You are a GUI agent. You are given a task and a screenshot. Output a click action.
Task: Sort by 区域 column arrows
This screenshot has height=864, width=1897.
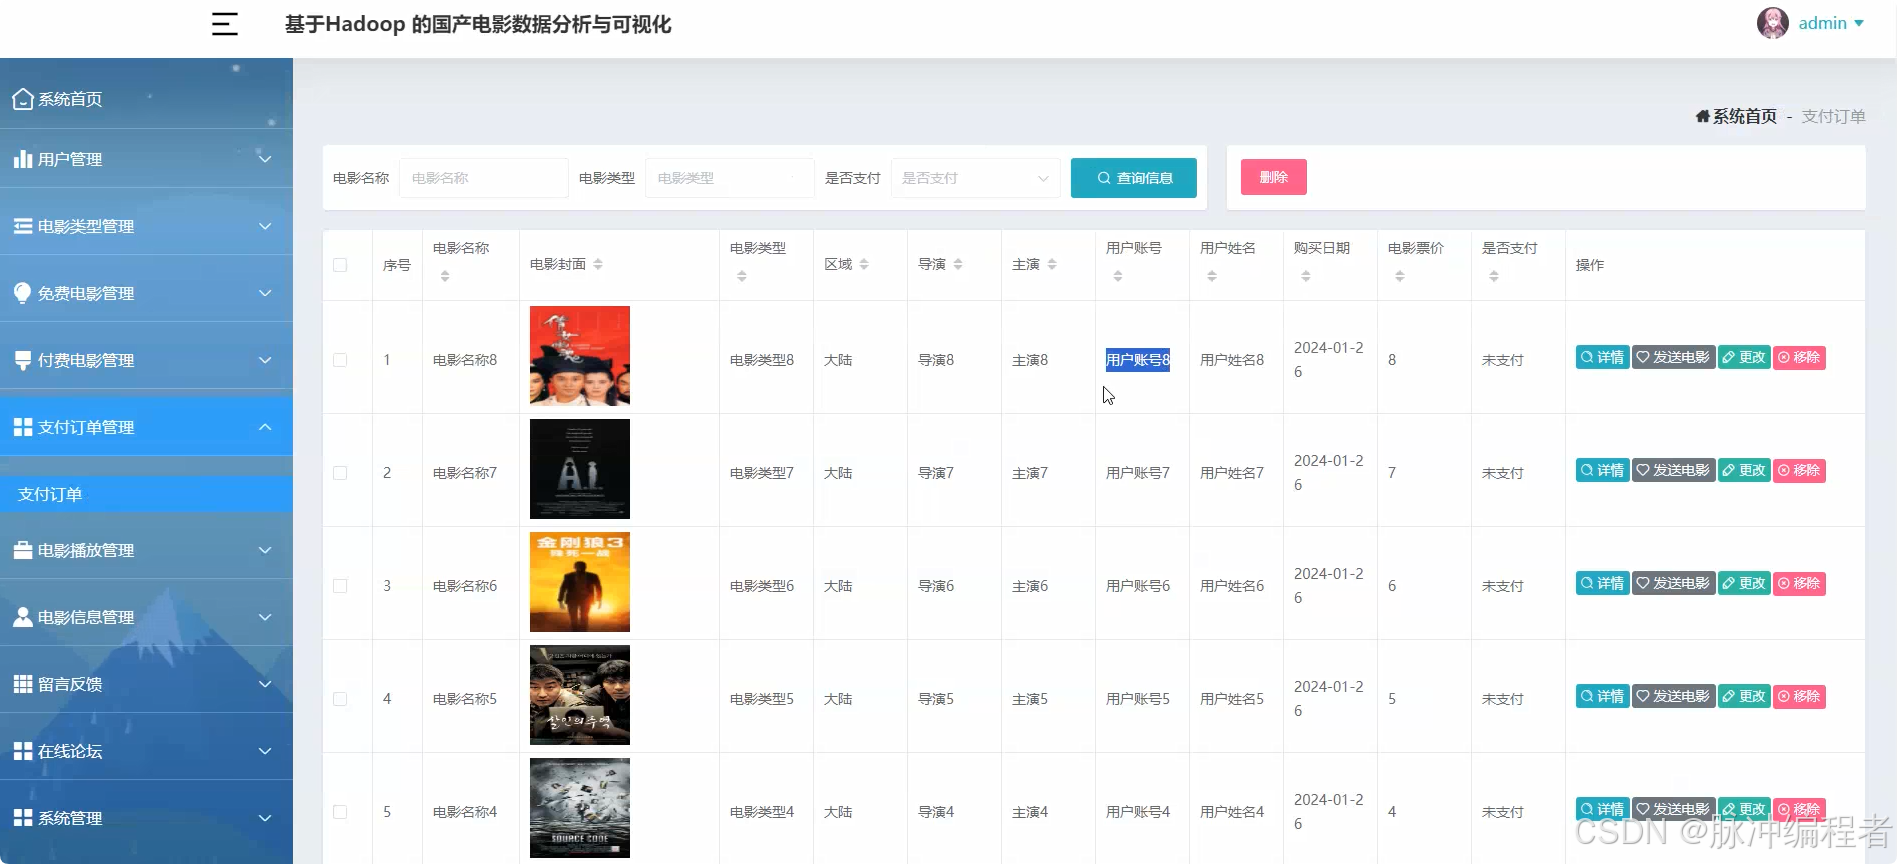tap(864, 264)
